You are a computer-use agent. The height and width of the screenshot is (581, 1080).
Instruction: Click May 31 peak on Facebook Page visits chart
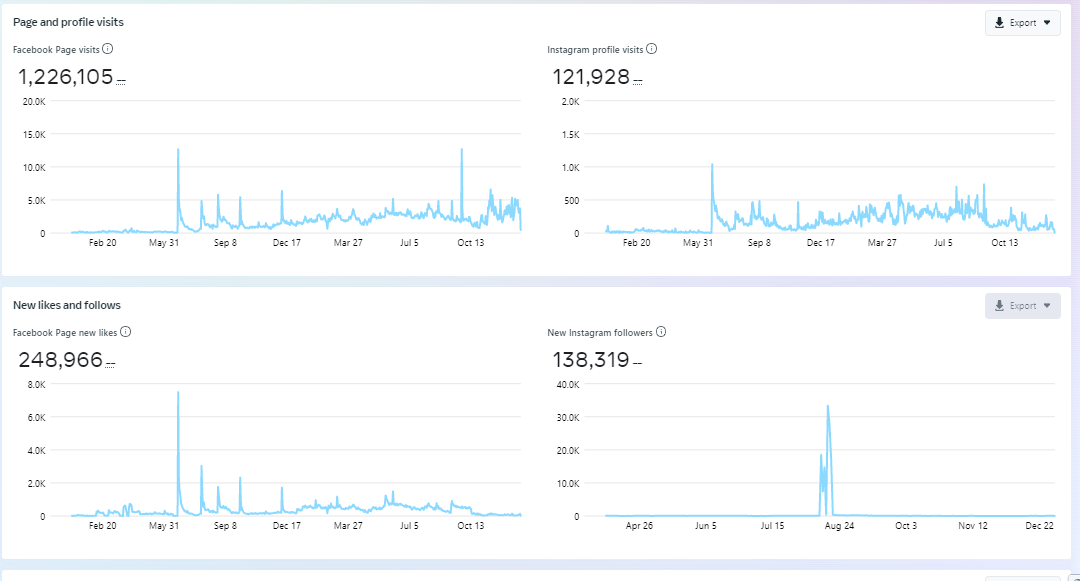pos(178,150)
